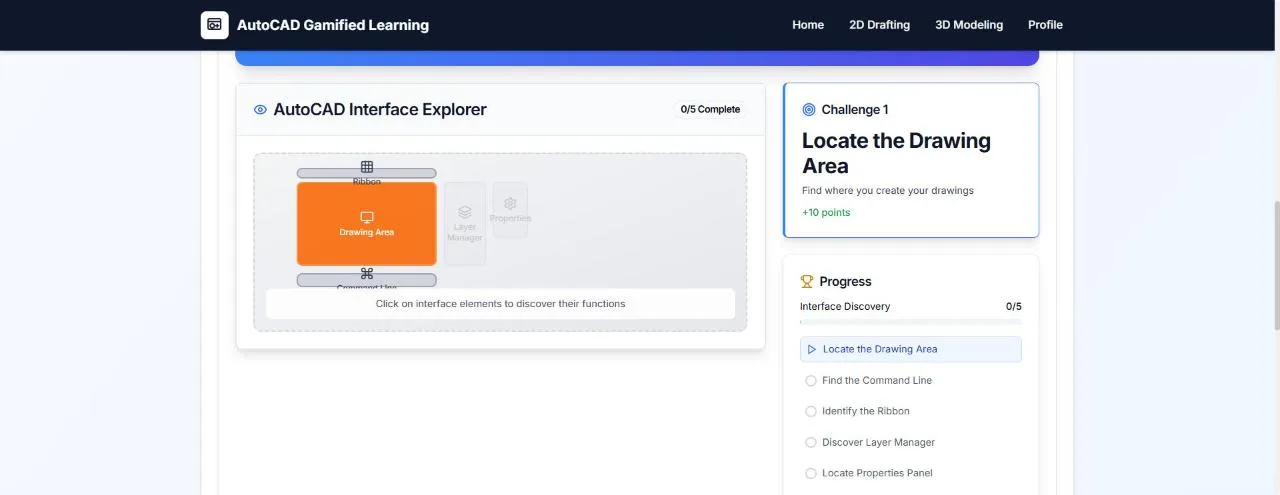Click the Interface Discovery 0/5 counter

coord(1014,307)
